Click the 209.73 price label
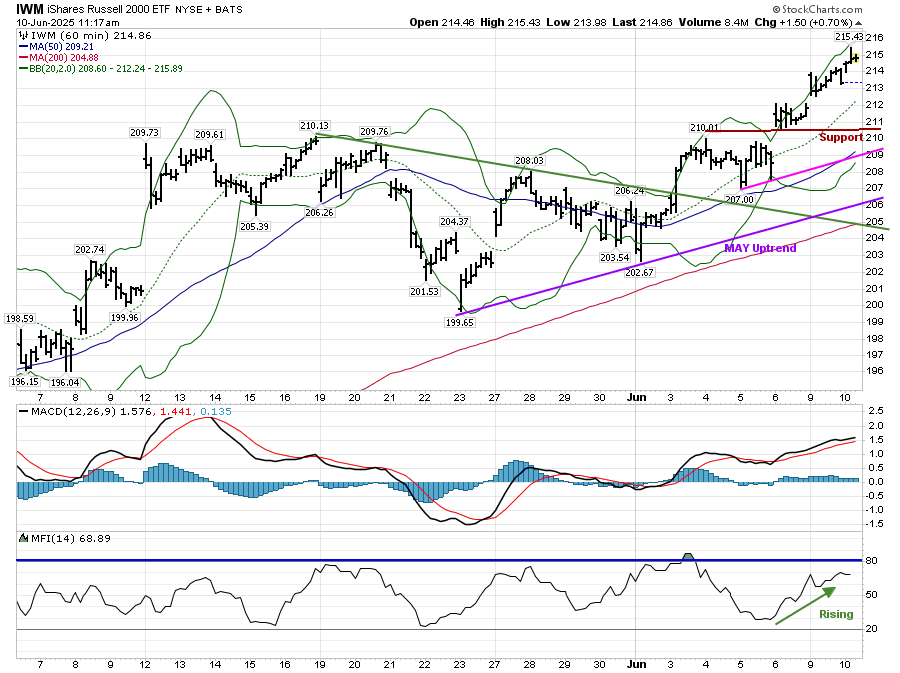The width and height of the screenshot is (900, 673). click(145, 133)
